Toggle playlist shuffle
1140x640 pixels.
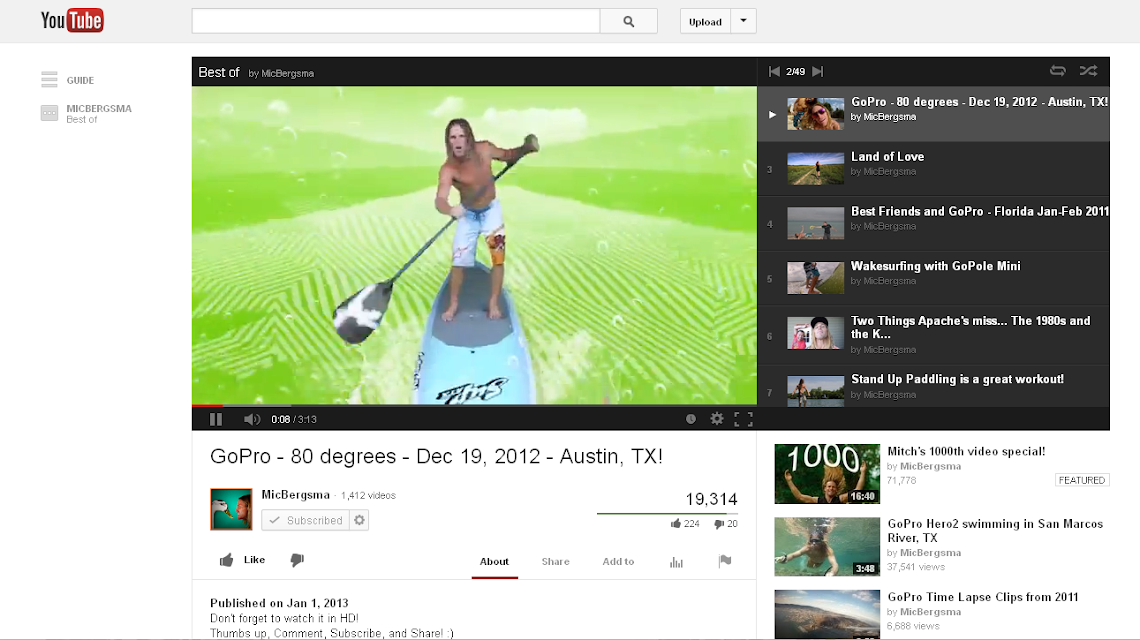coord(1088,71)
